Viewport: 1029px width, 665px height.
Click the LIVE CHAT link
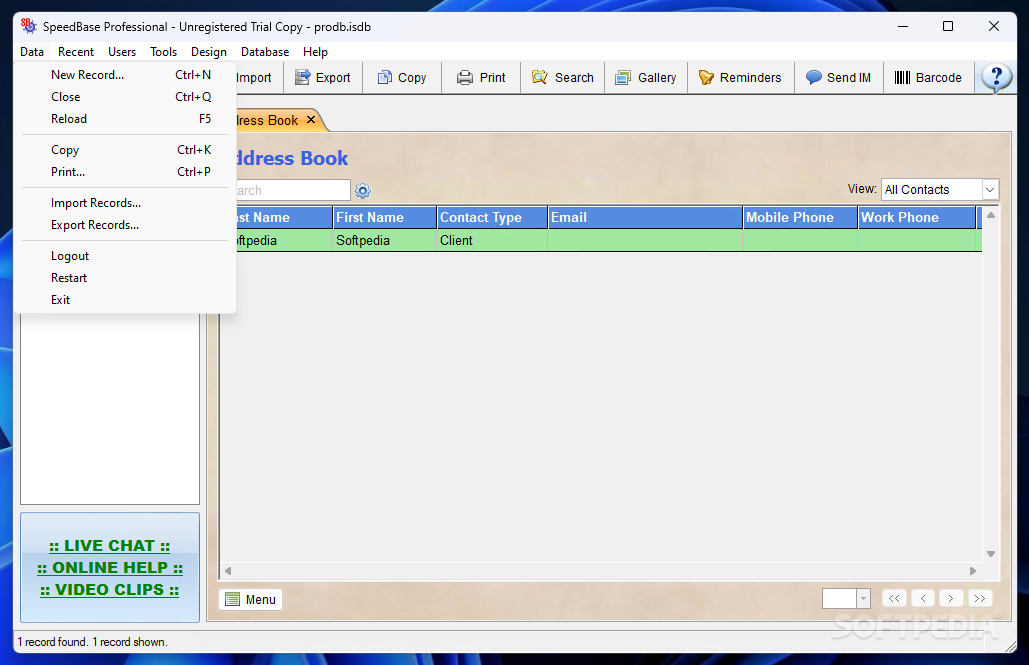(110, 546)
